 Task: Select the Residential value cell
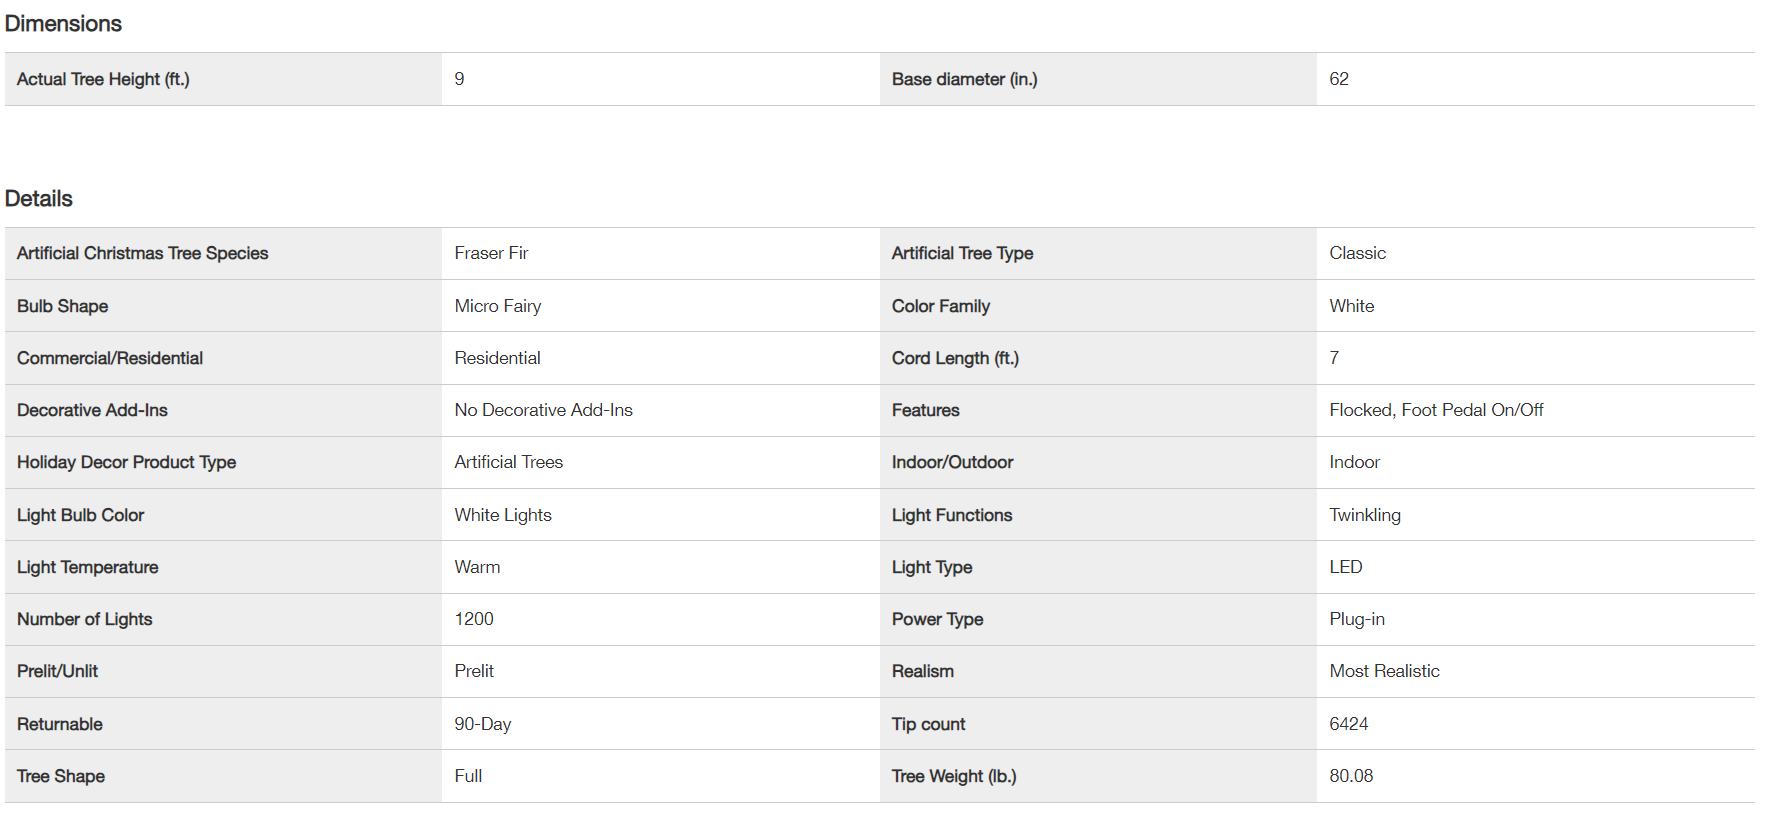[x=497, y=358]
